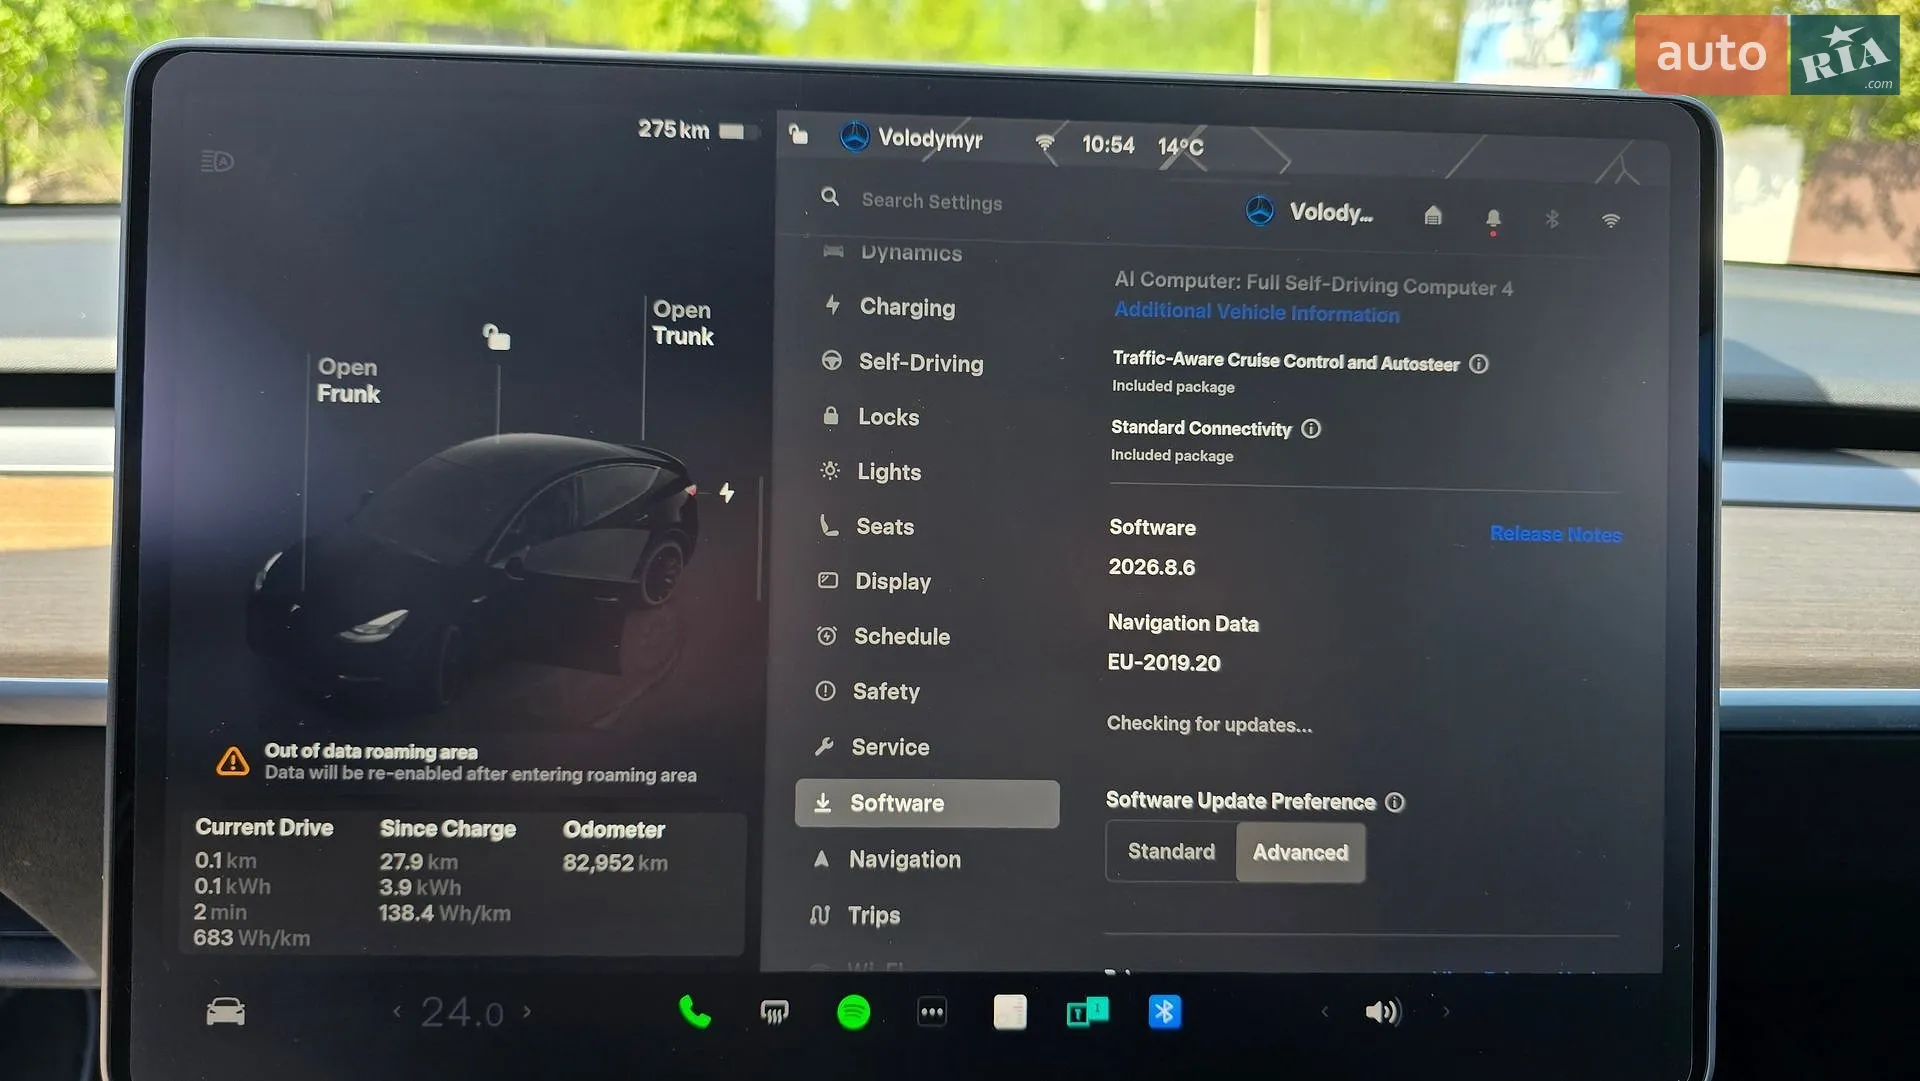Tap the unlock icon above the car

click(x=497, y=336)
